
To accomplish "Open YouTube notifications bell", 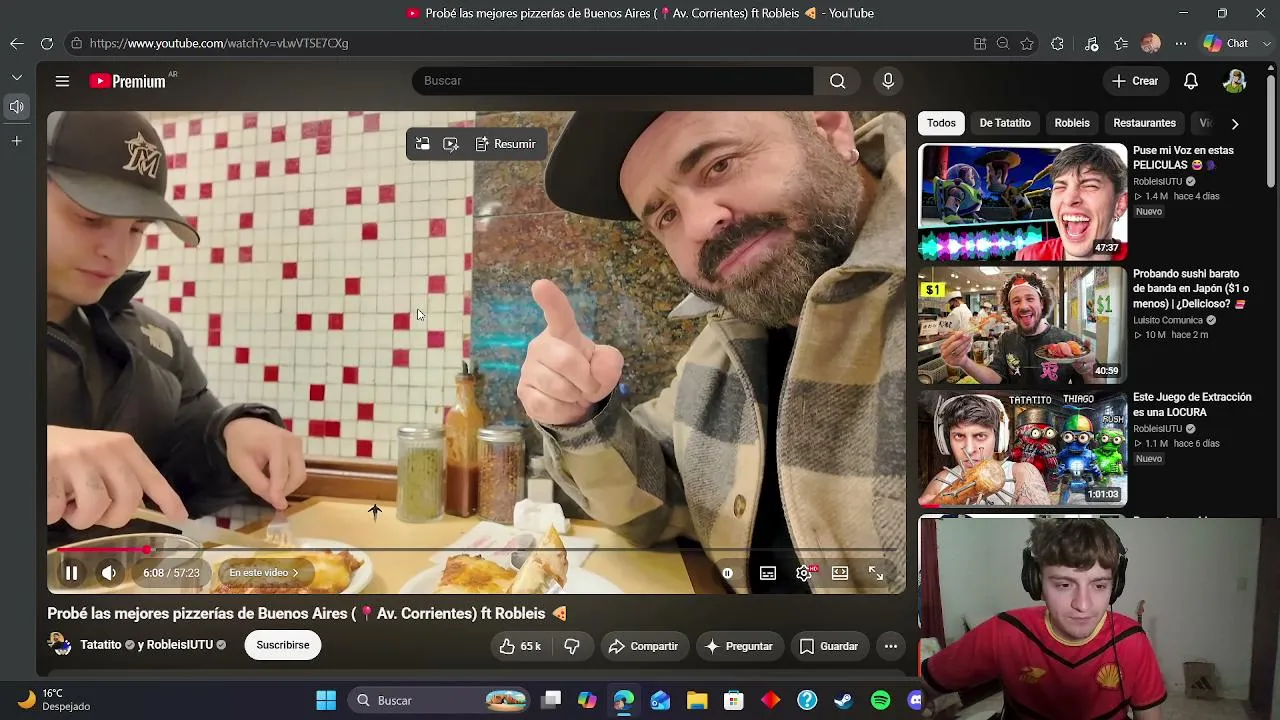I will pos(1191,81).
